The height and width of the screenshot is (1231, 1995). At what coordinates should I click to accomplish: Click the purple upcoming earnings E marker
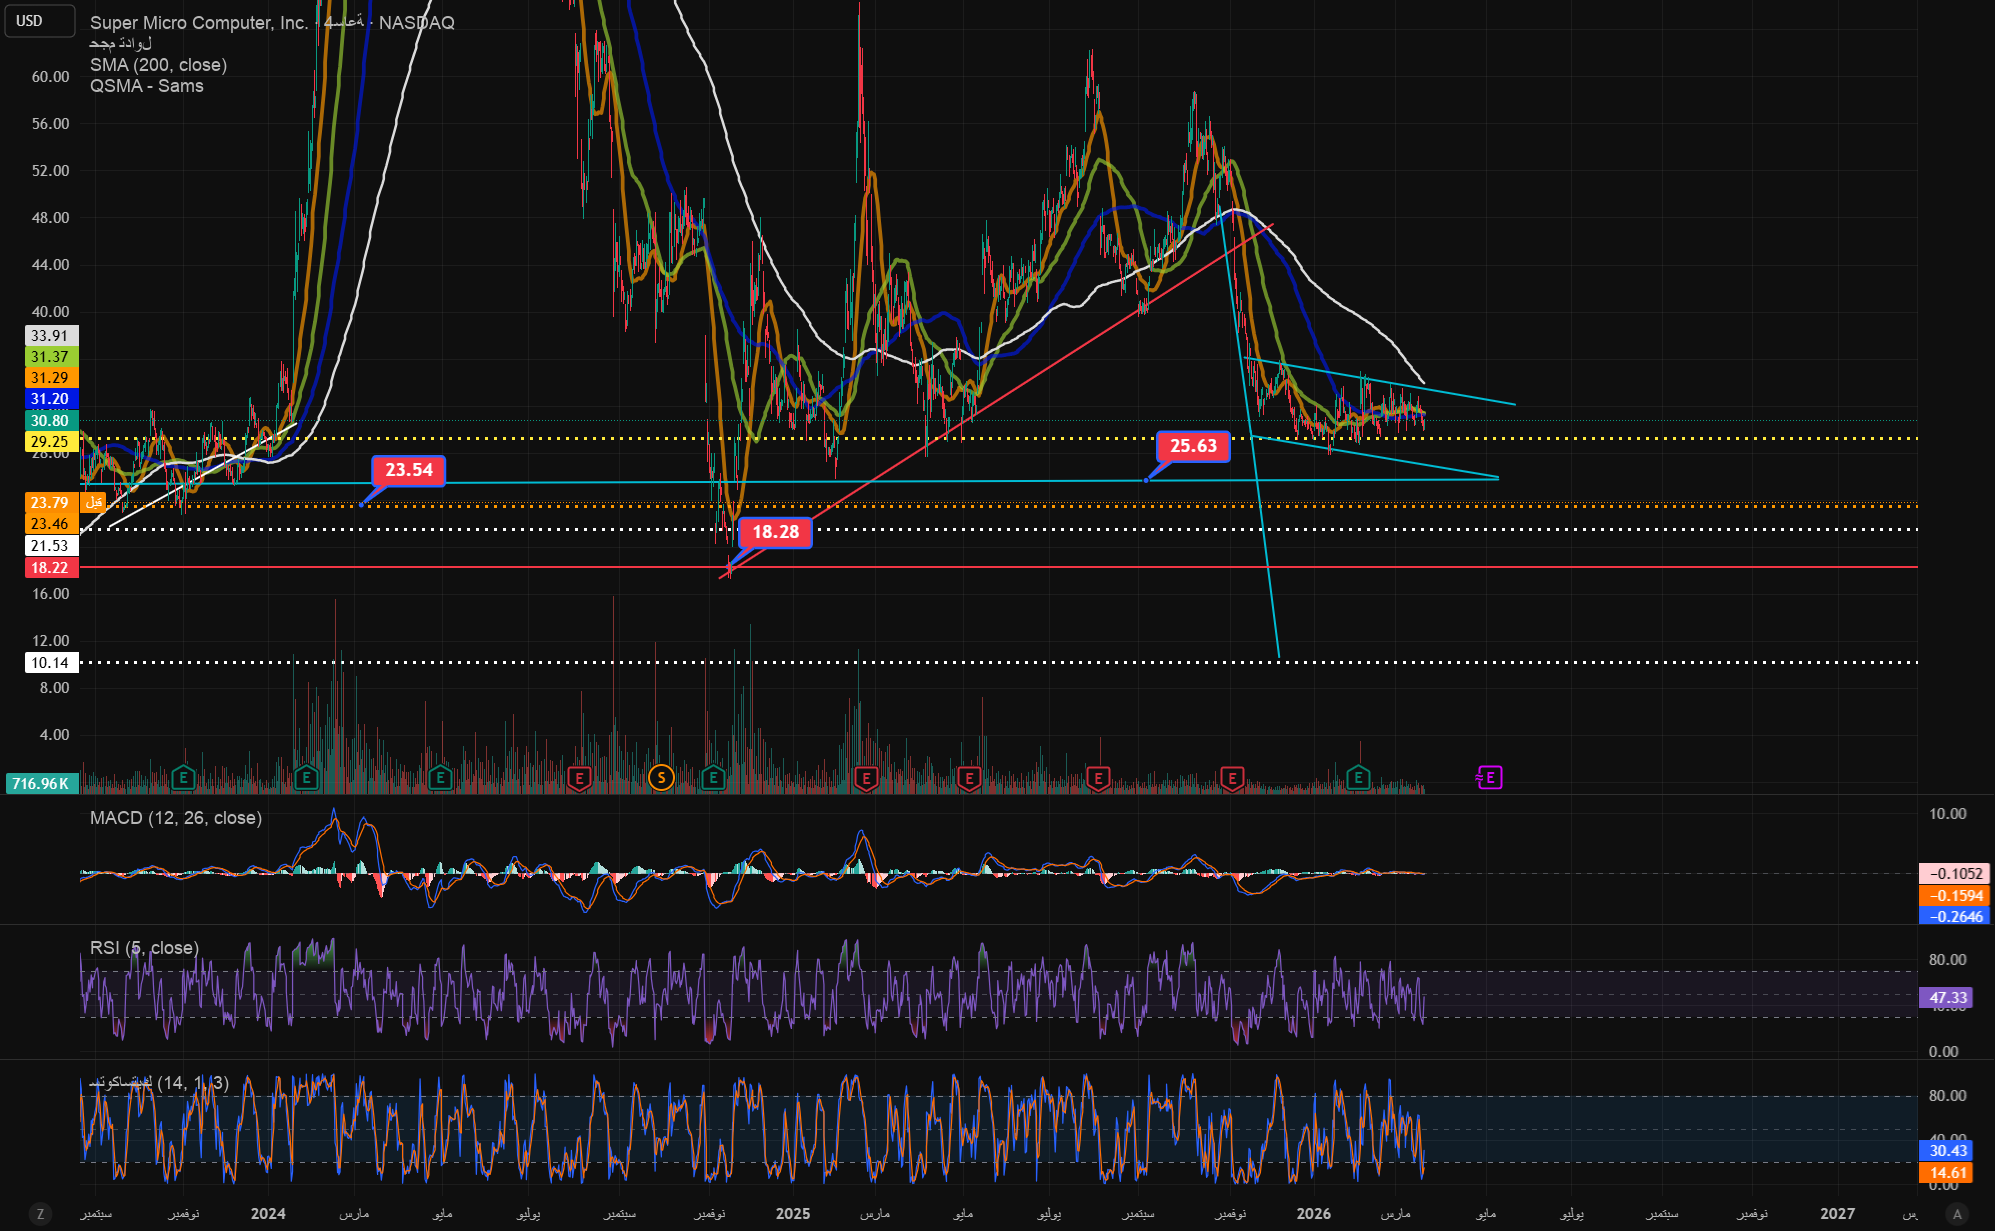[x=1489, y=777]
